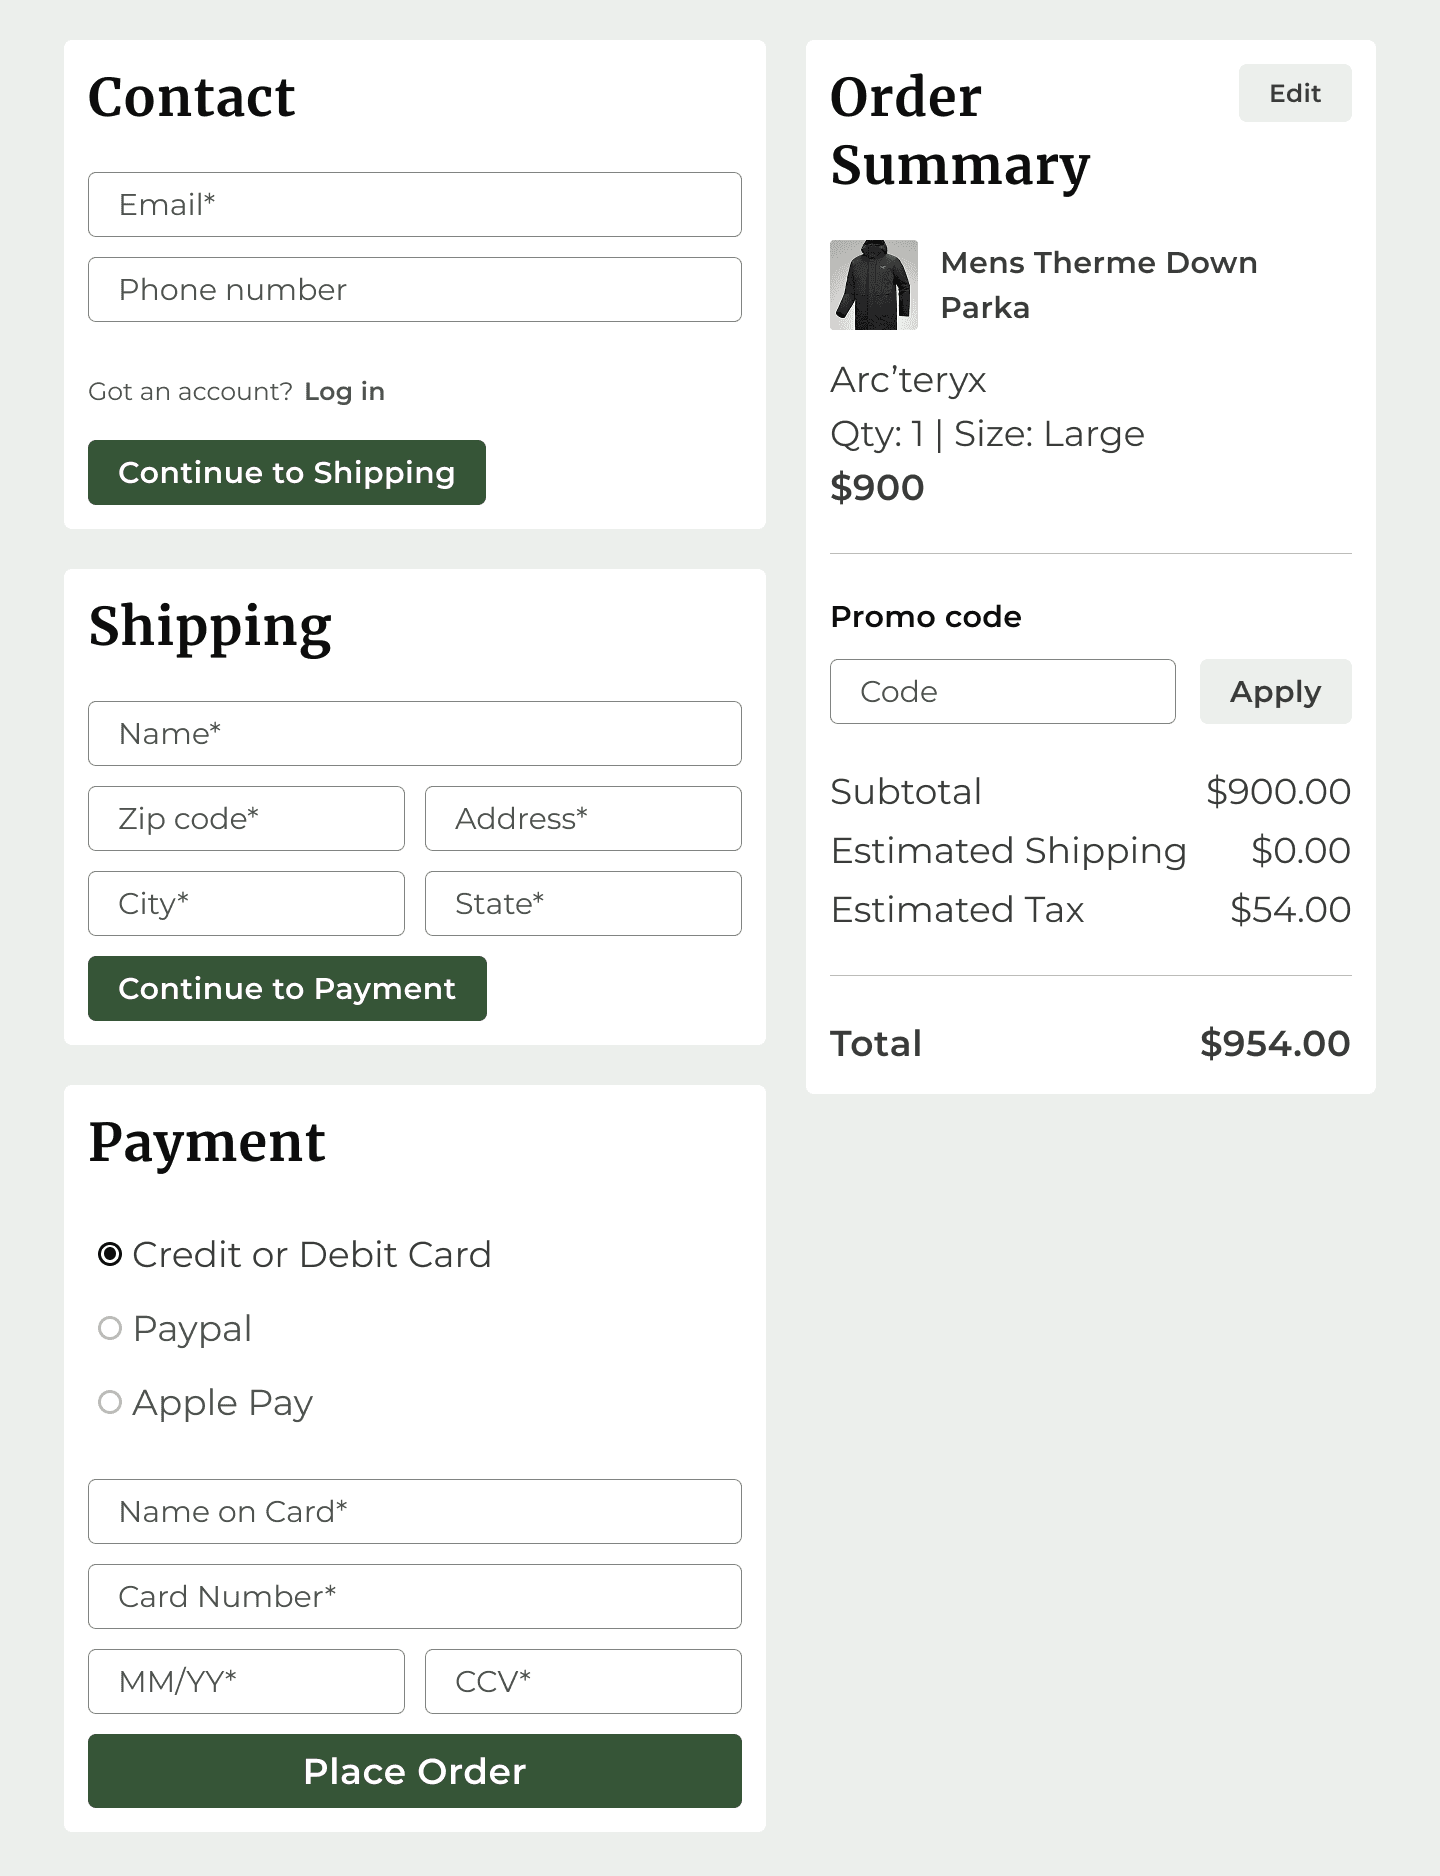The height and width of the screenshot is (1876, 1440).
Task: Select Credit or Debit Card option
Action: click(110, 1254)
